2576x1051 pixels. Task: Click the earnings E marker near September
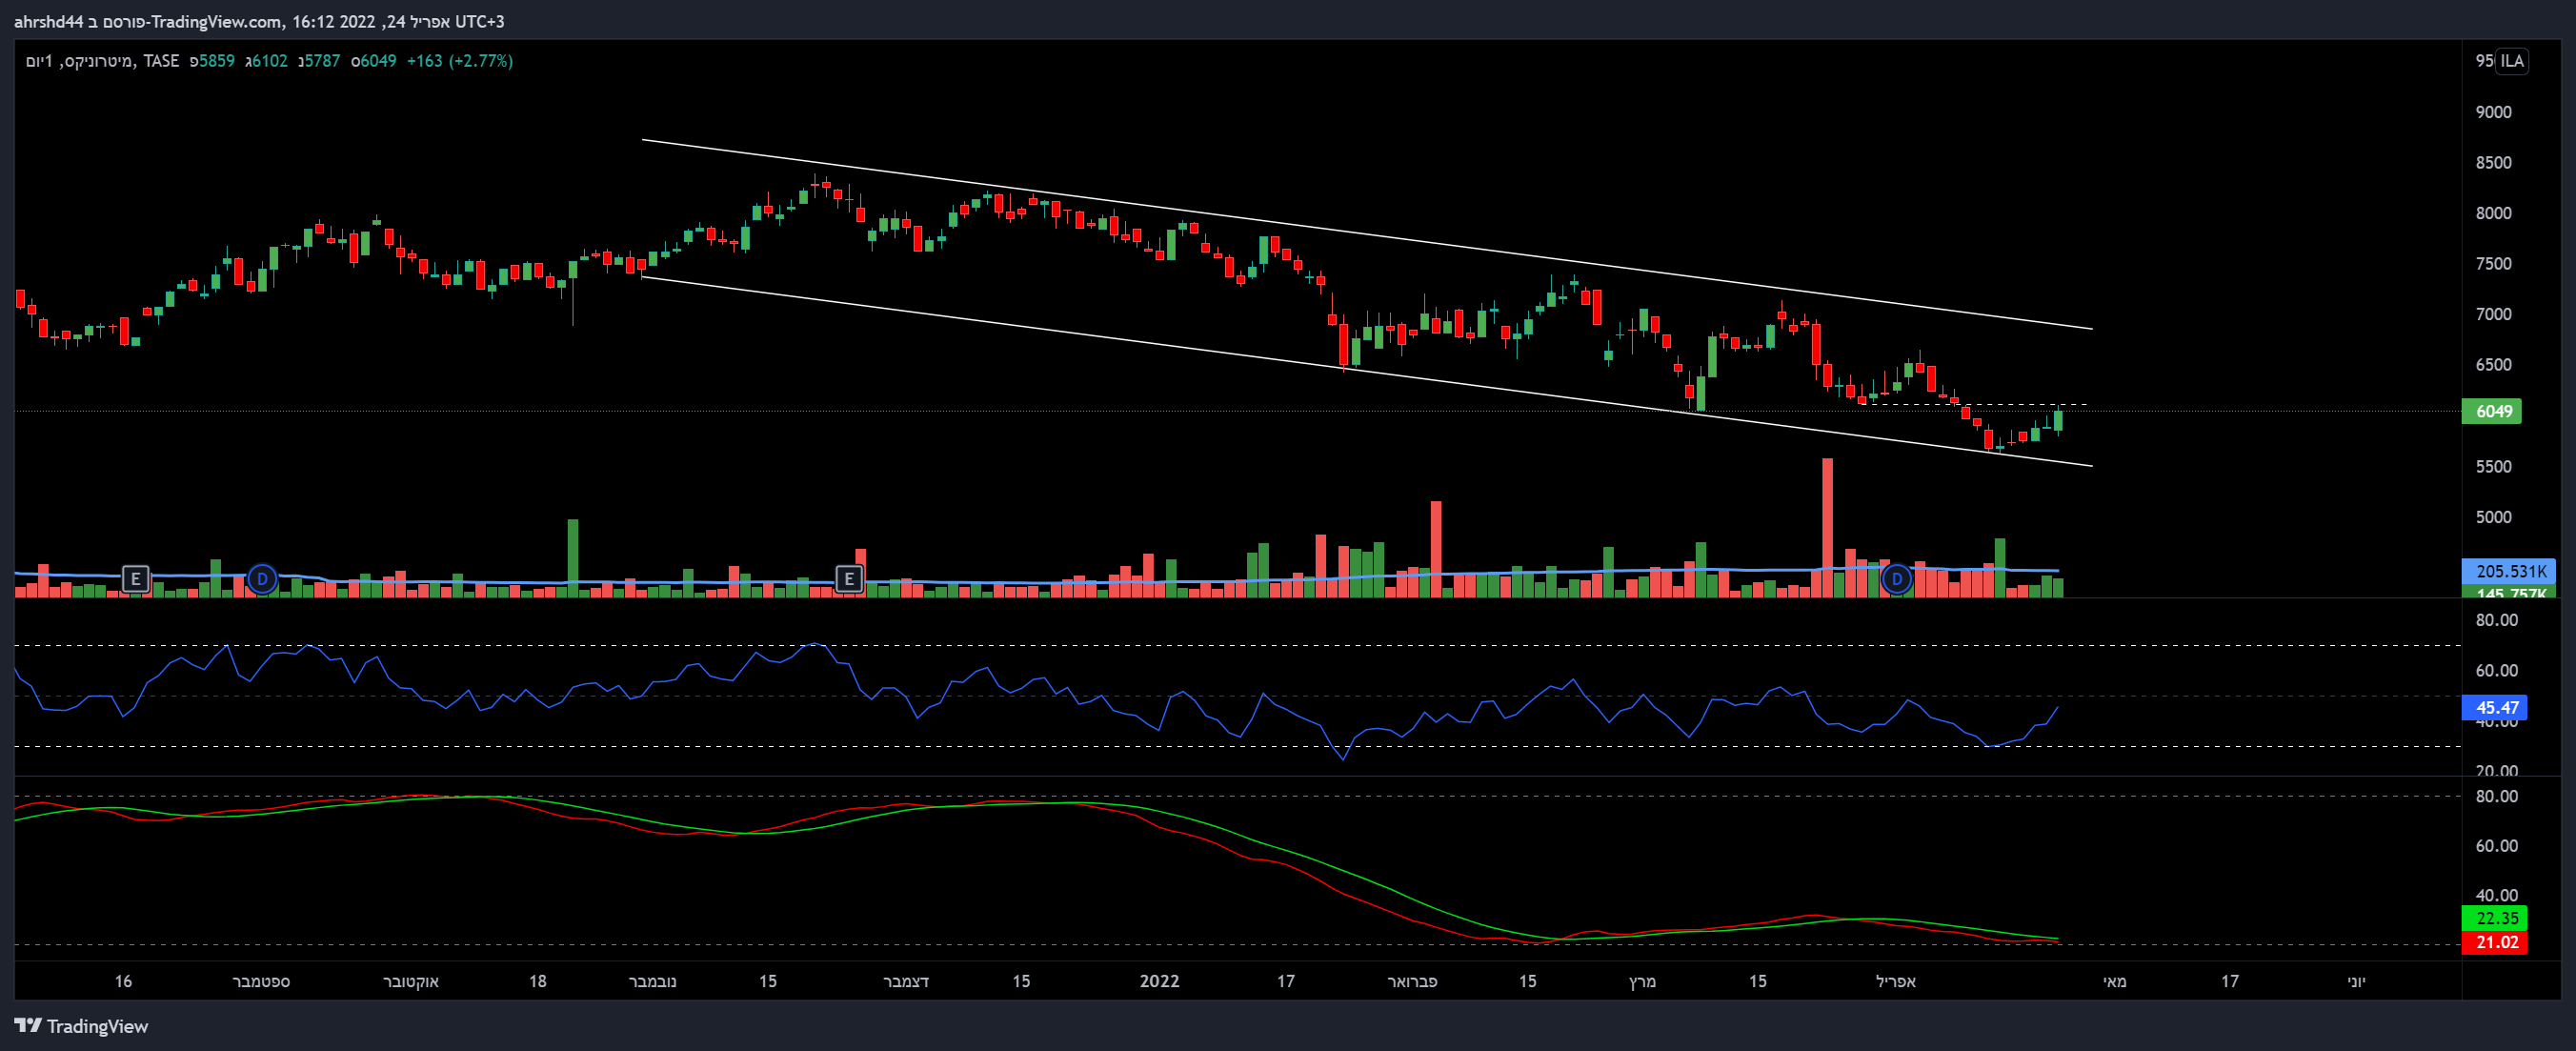(x=135, y=578)
